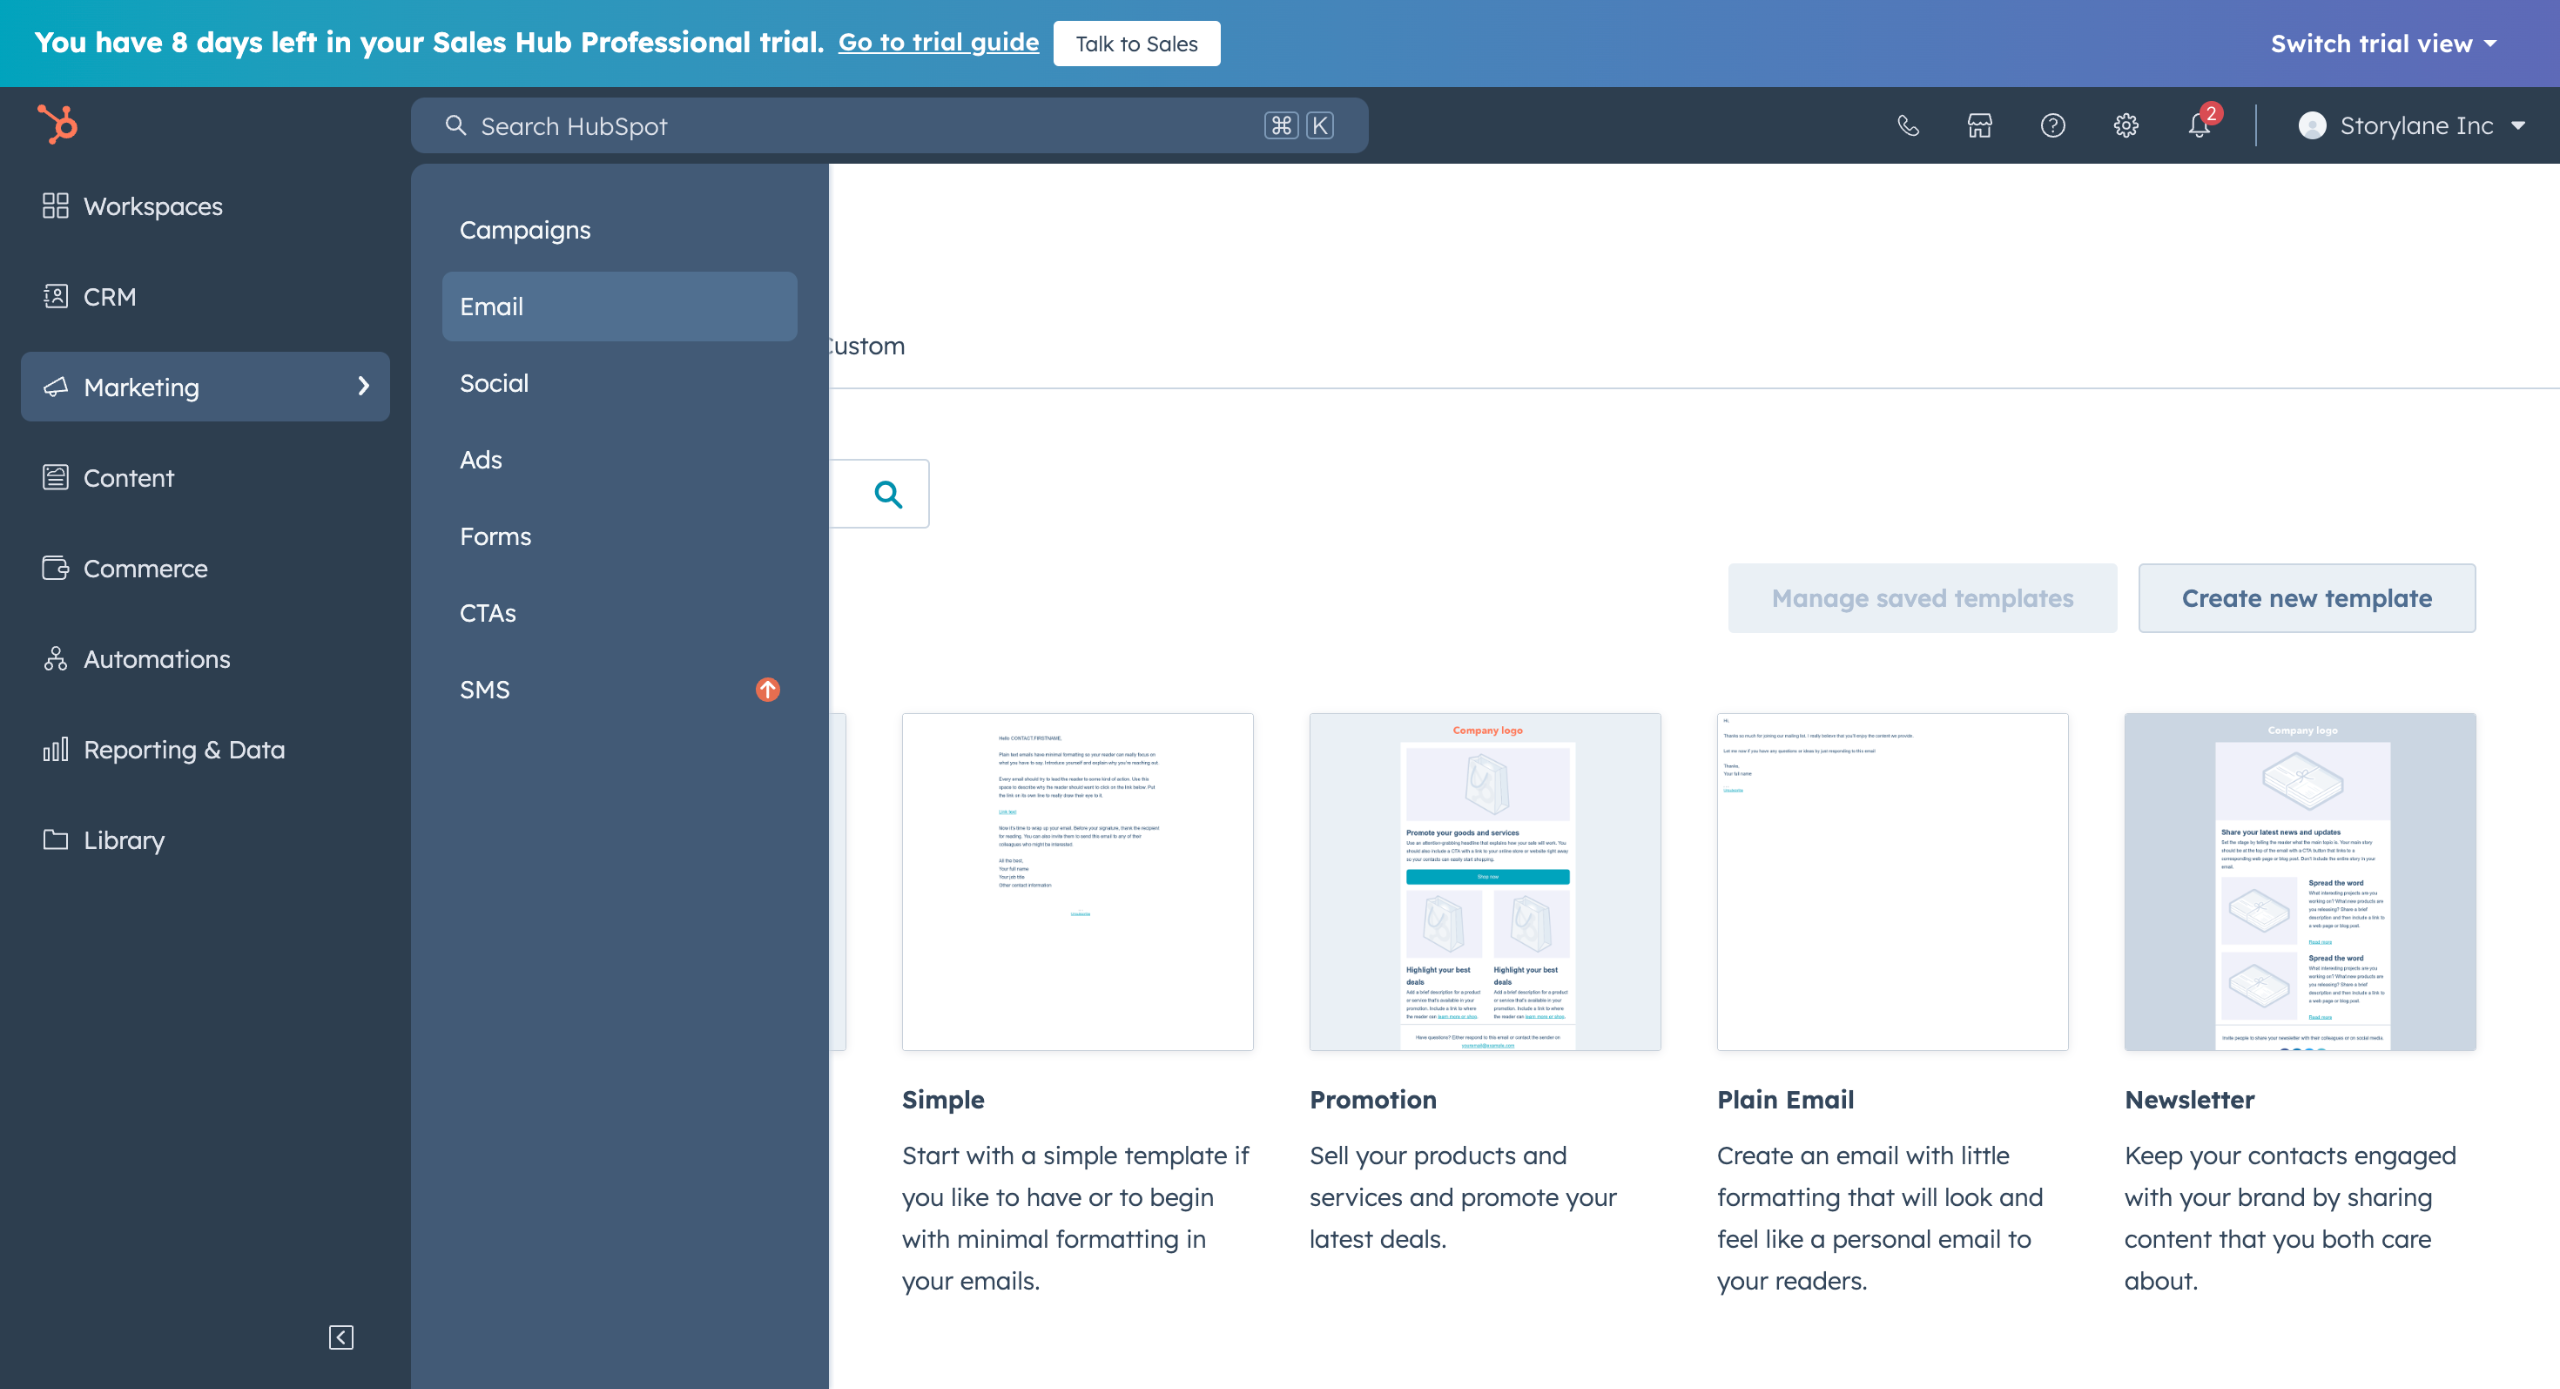Image resolution: width=2560 pixels, height=1389 pixels.
Task: Click the SMS upgrade arrow badge
Action: (768, 689)
